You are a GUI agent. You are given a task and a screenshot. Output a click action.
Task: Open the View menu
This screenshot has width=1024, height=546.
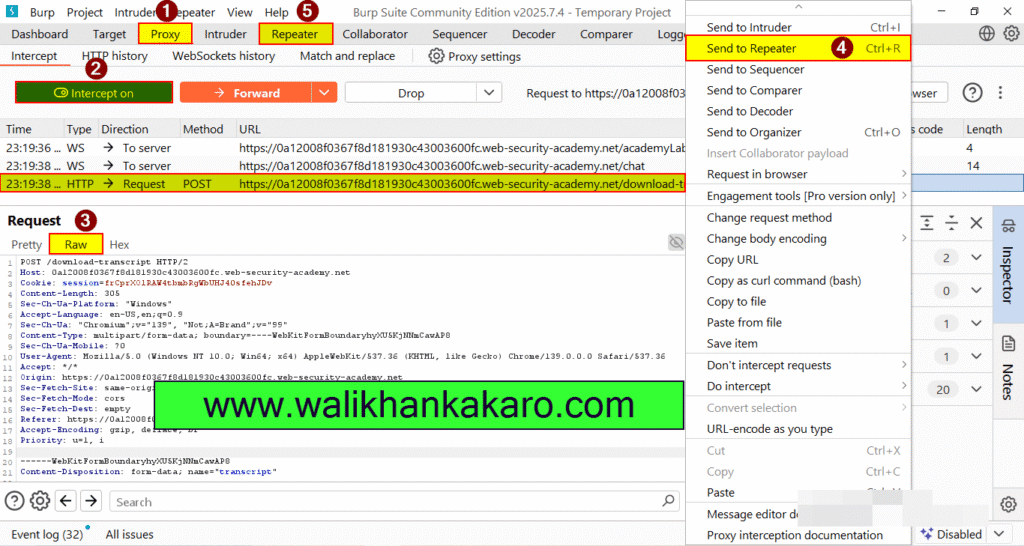pyautogui.click(x=240, y=12)
